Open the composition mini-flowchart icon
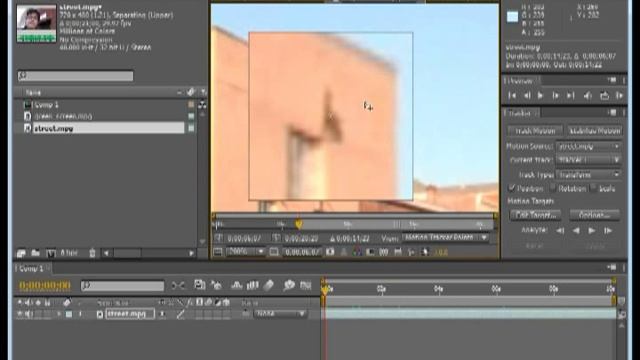 pos(178,286)
